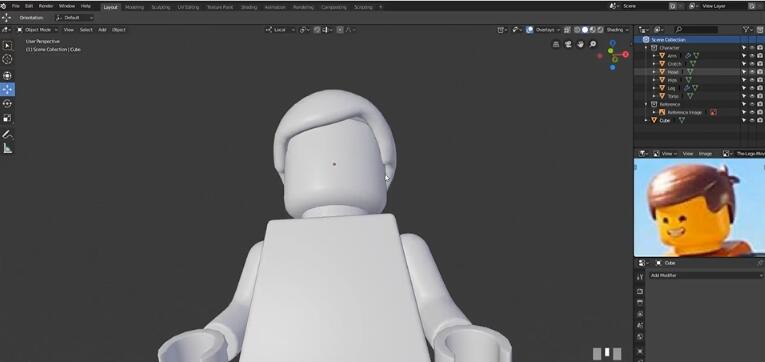Open the image editor's editor type menu

[644, 153]
